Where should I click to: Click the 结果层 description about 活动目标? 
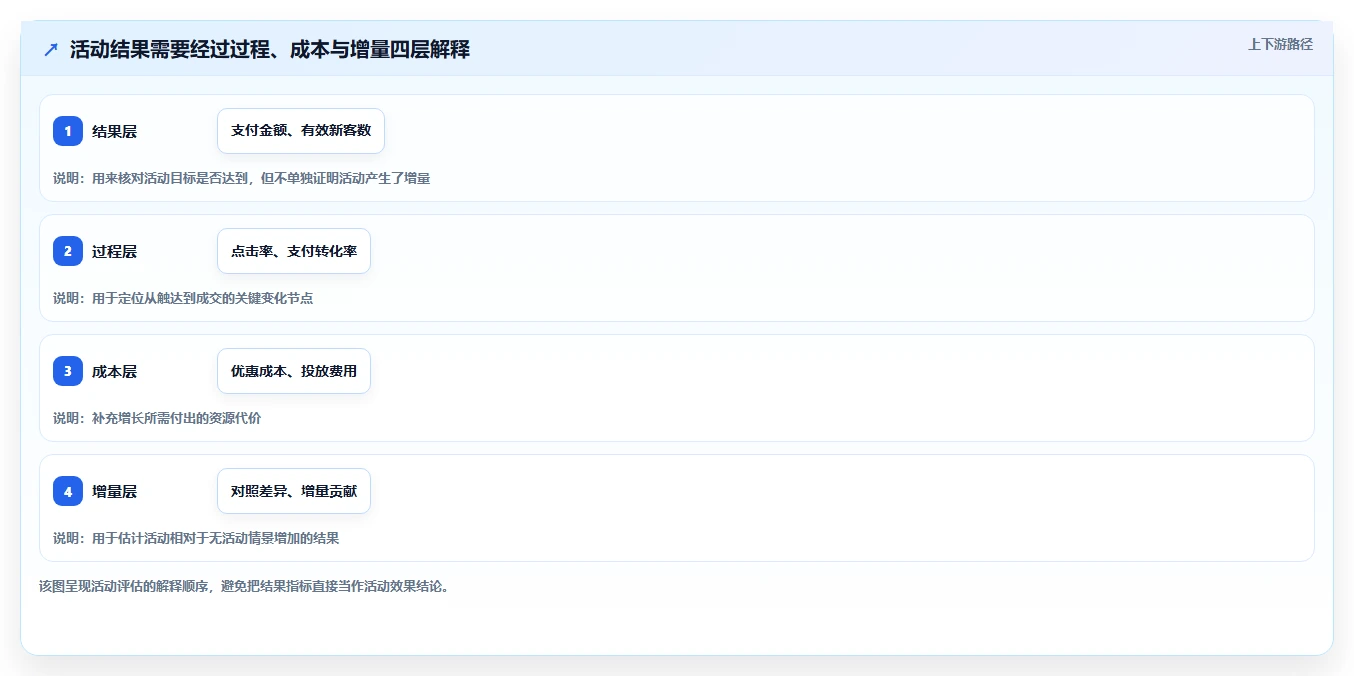[x=241, y=178]
